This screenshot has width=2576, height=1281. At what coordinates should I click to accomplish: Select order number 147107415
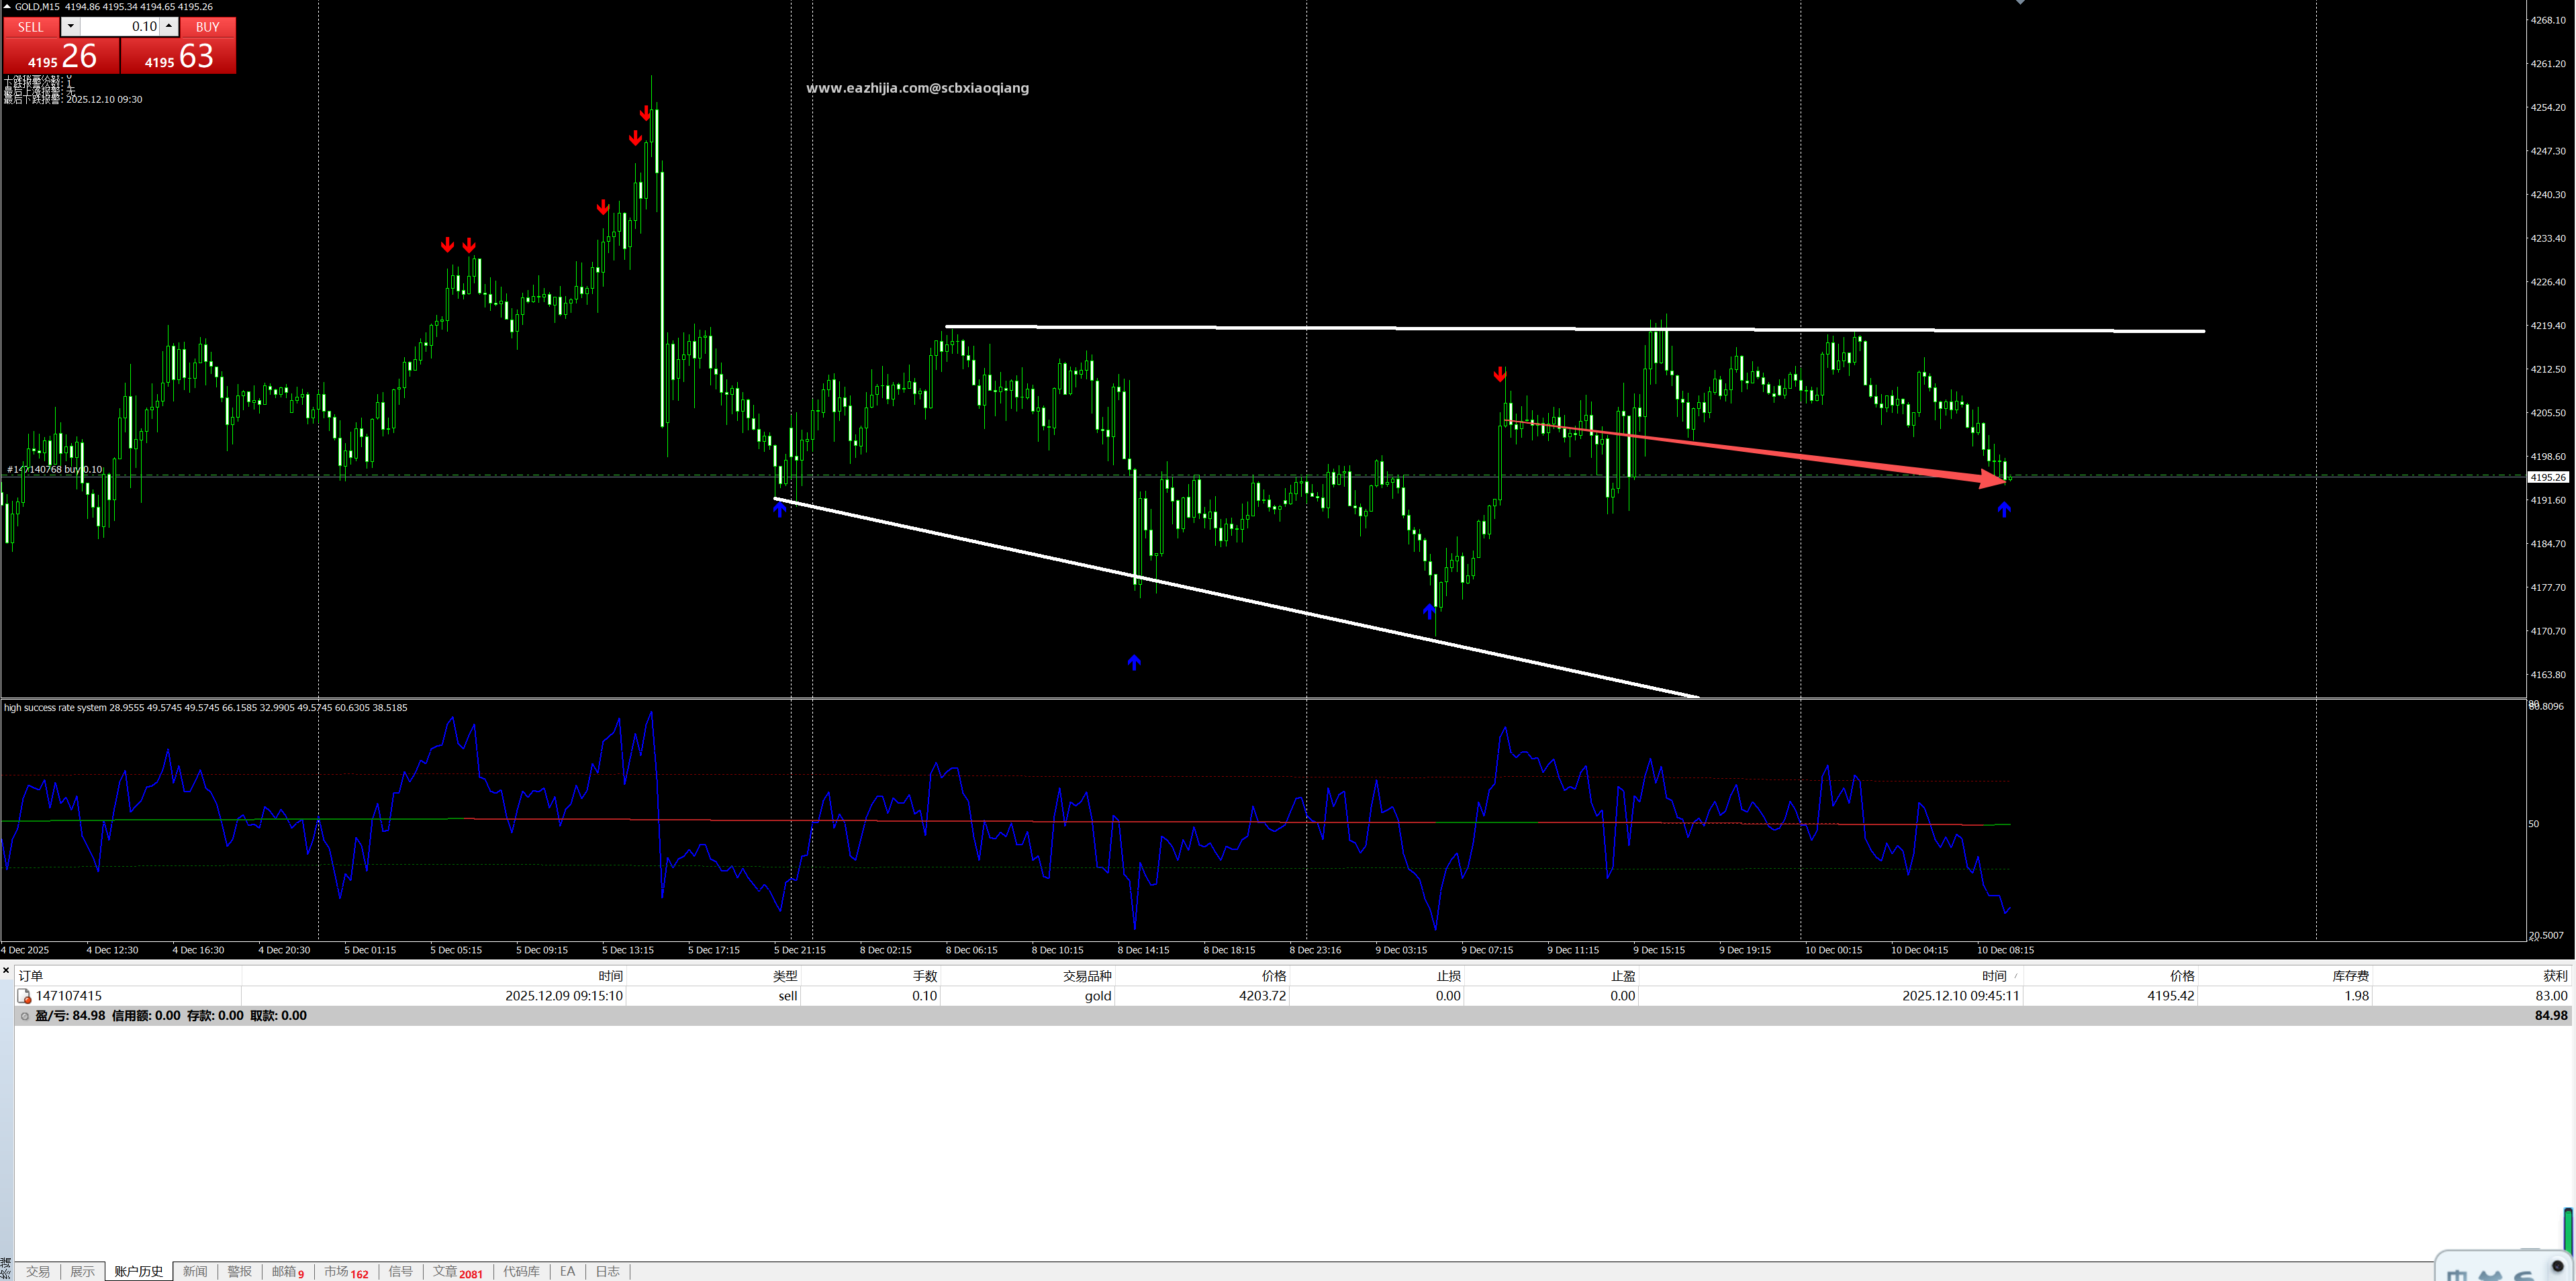tap(69, 996)
